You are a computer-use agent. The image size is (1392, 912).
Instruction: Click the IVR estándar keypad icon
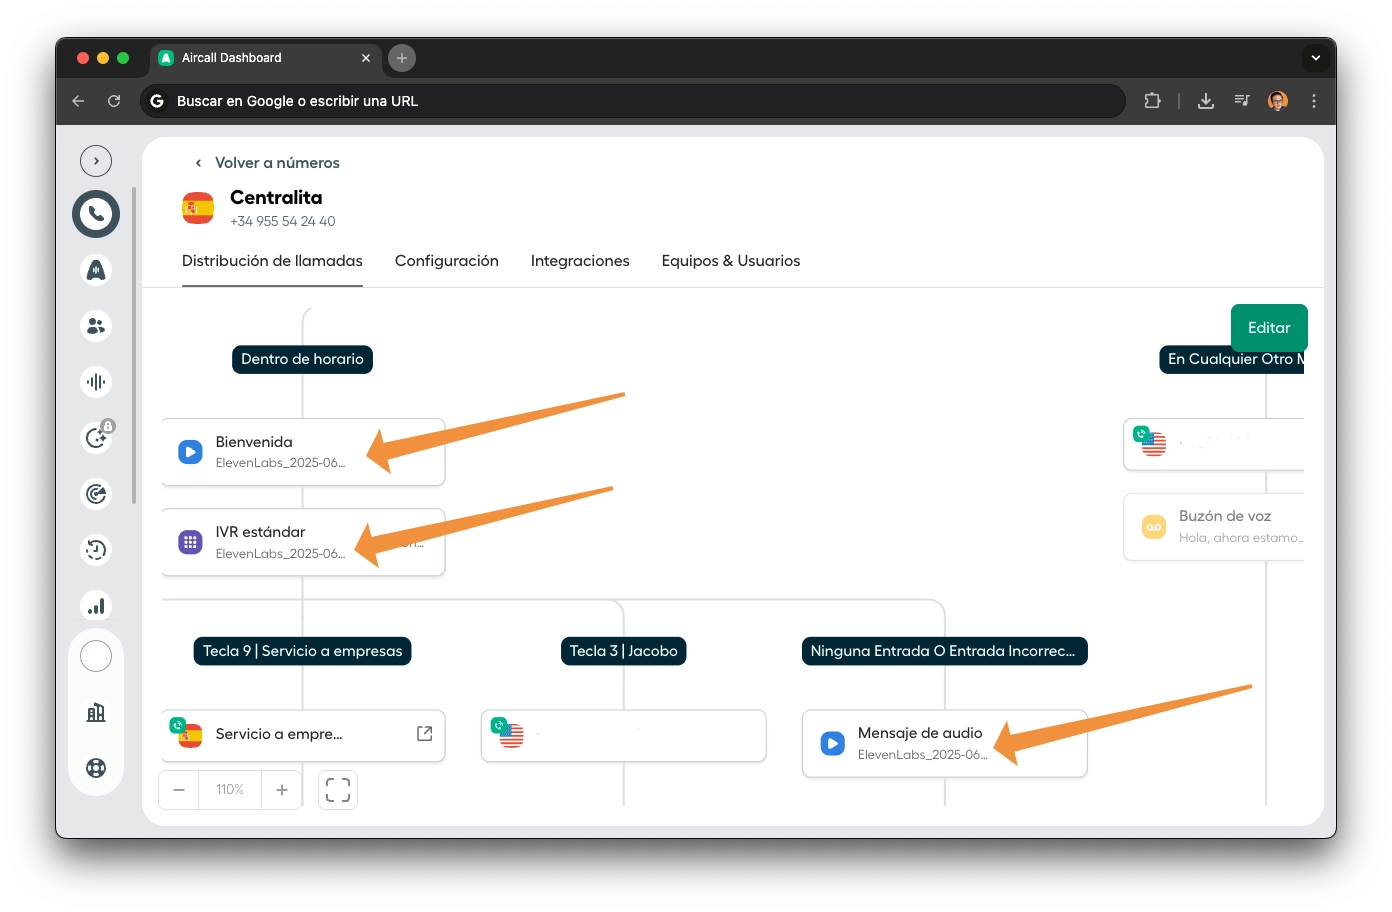tap(190, 542)
